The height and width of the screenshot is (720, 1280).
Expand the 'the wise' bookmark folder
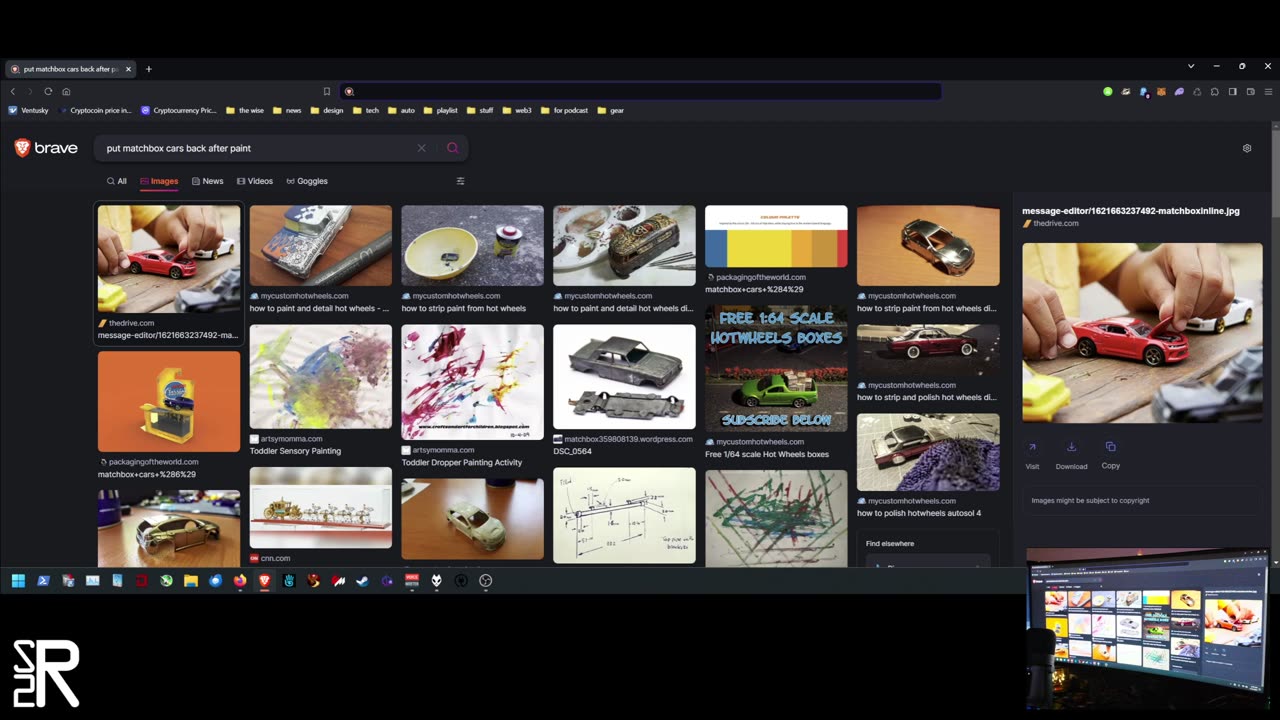[x=245, y=110]
